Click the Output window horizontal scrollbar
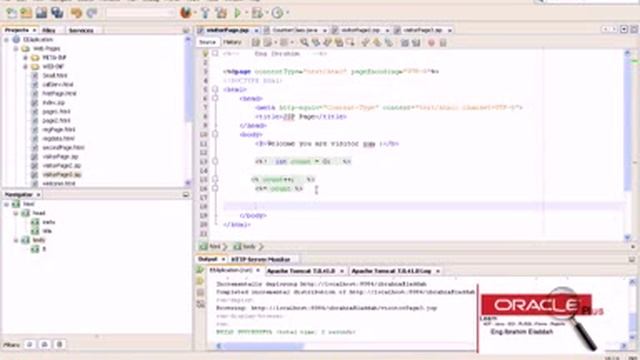This screenshot has width=640, height=360. pos(264,346)
